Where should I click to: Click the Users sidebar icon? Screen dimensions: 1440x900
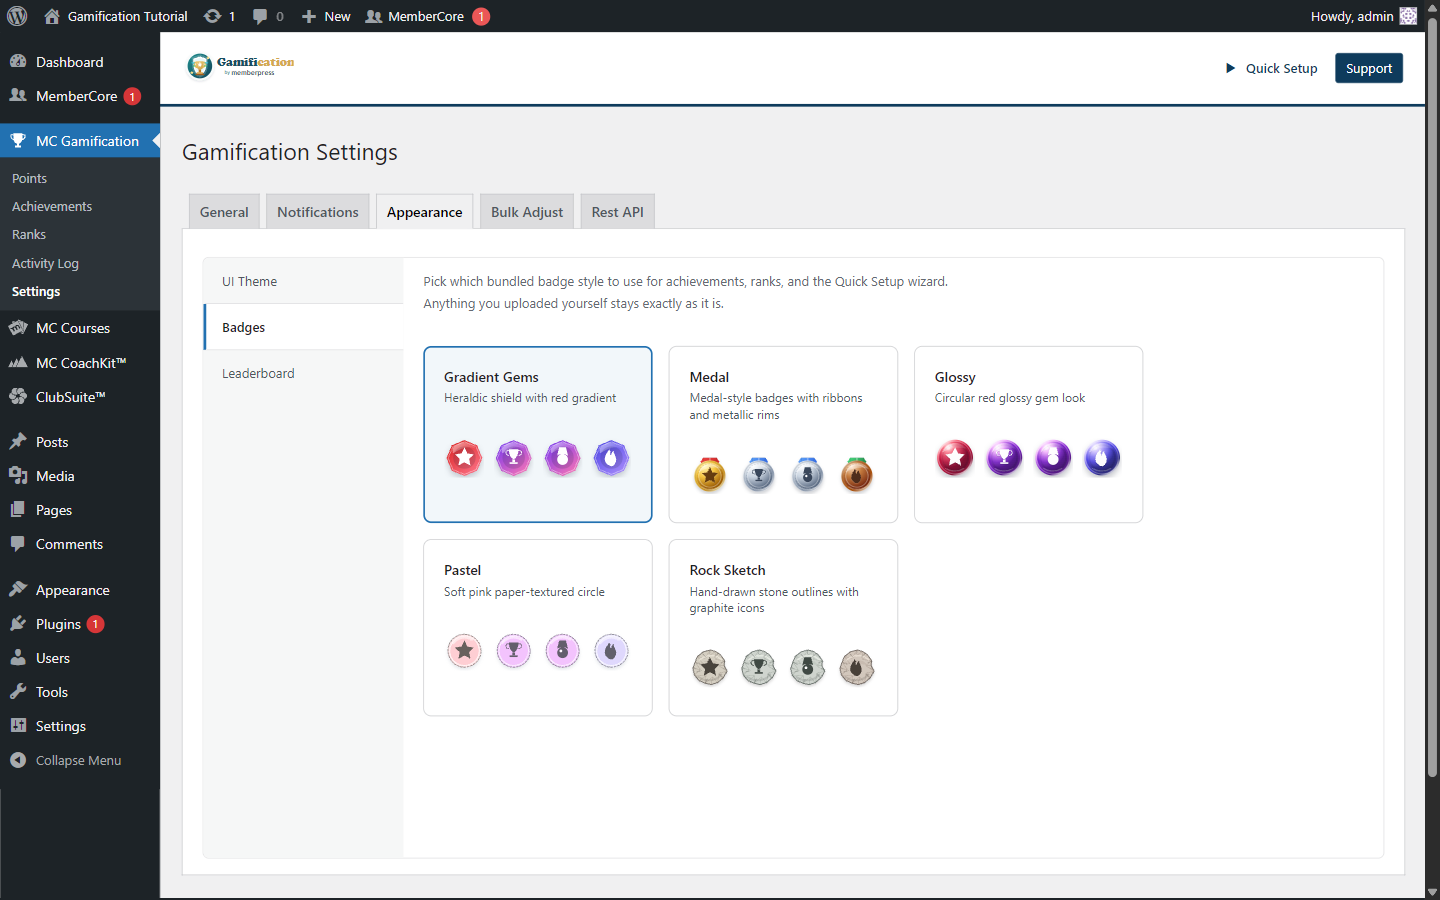pos(18,658)
